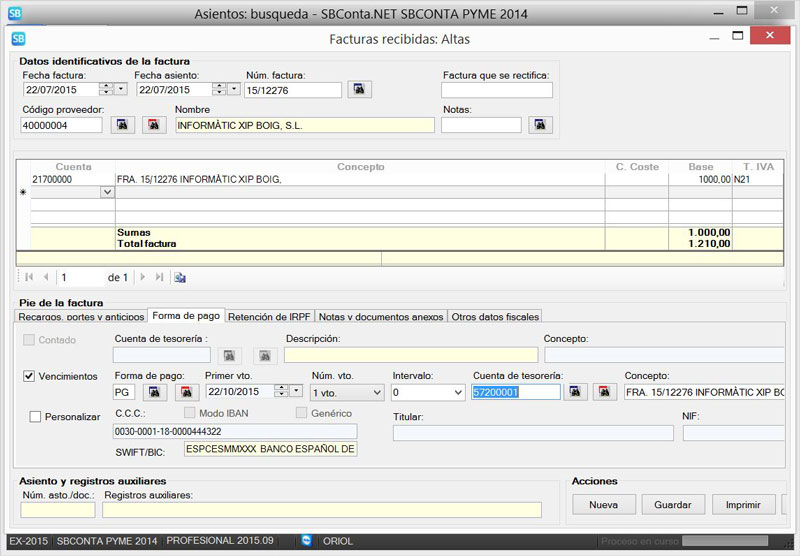
Task: Expand the Núm. vto. dropdown
Action: click(375, 392)
